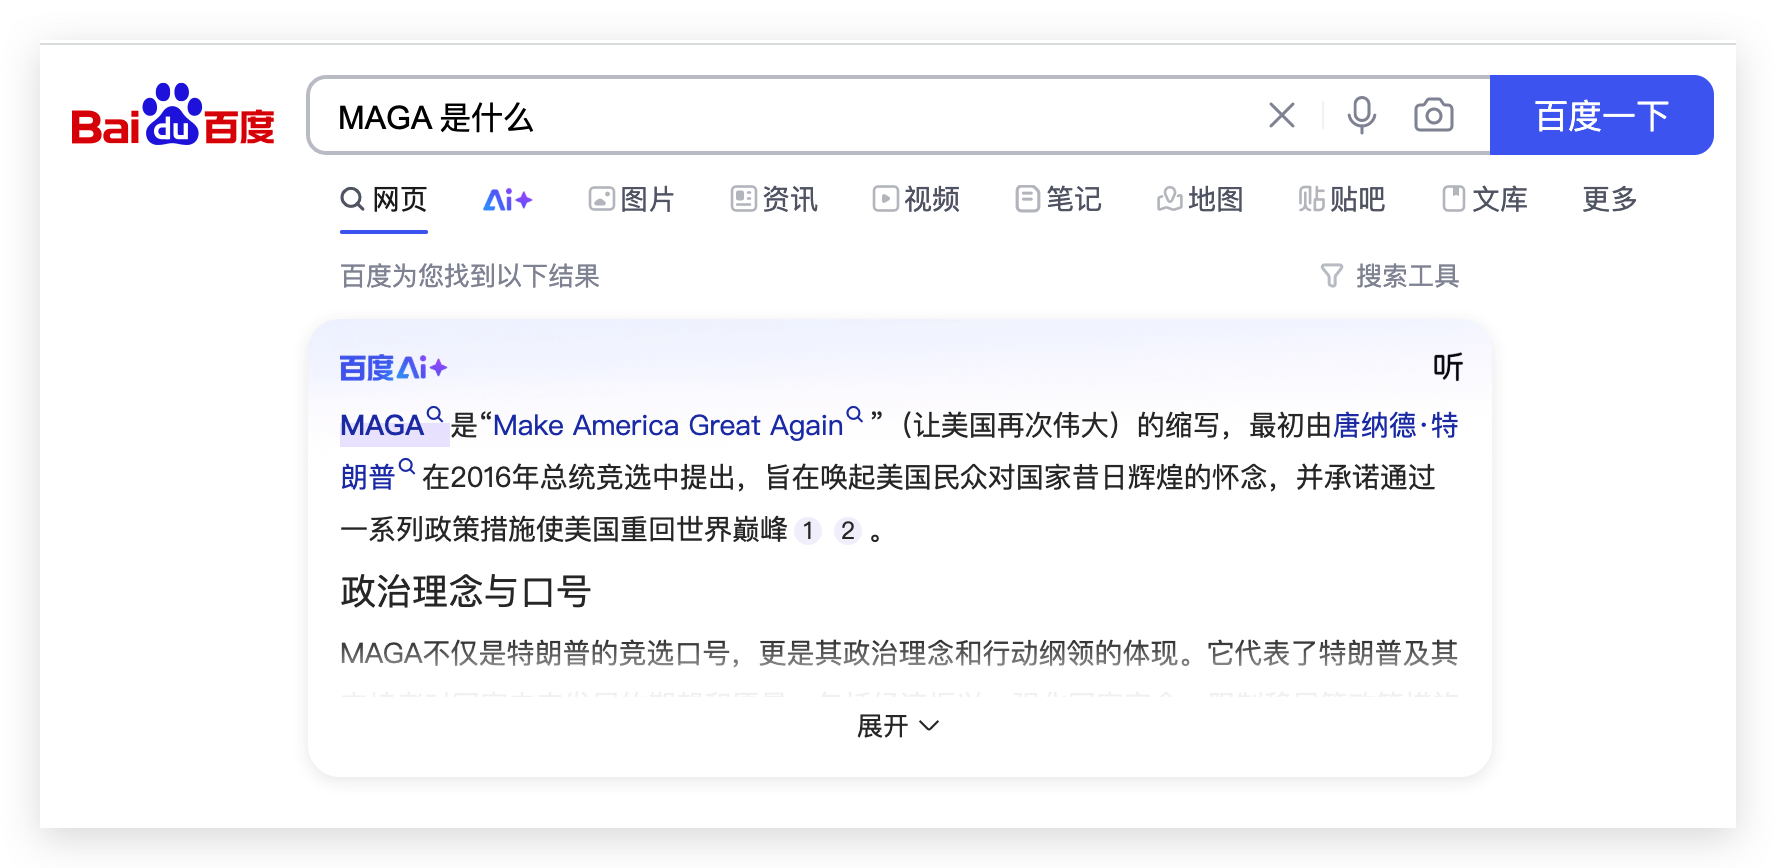
Task: Click the Baidu logo
Action: 172,116
